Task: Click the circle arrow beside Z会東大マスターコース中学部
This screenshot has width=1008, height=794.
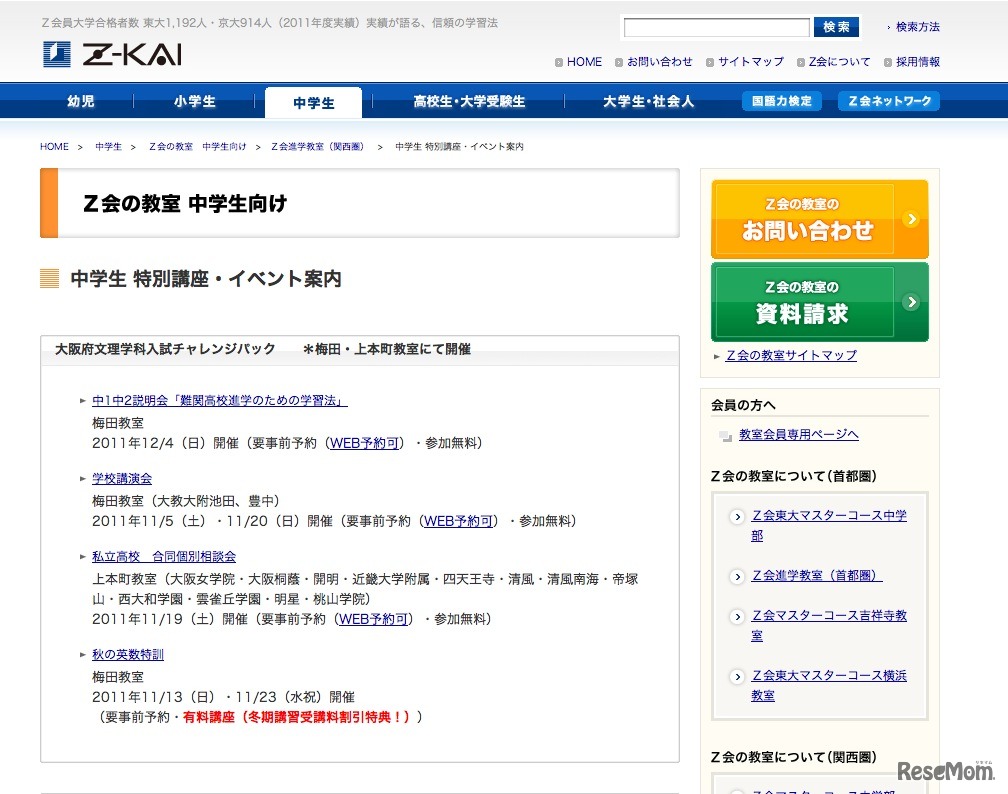Action: pyautogui.click(x=737, y=518)
